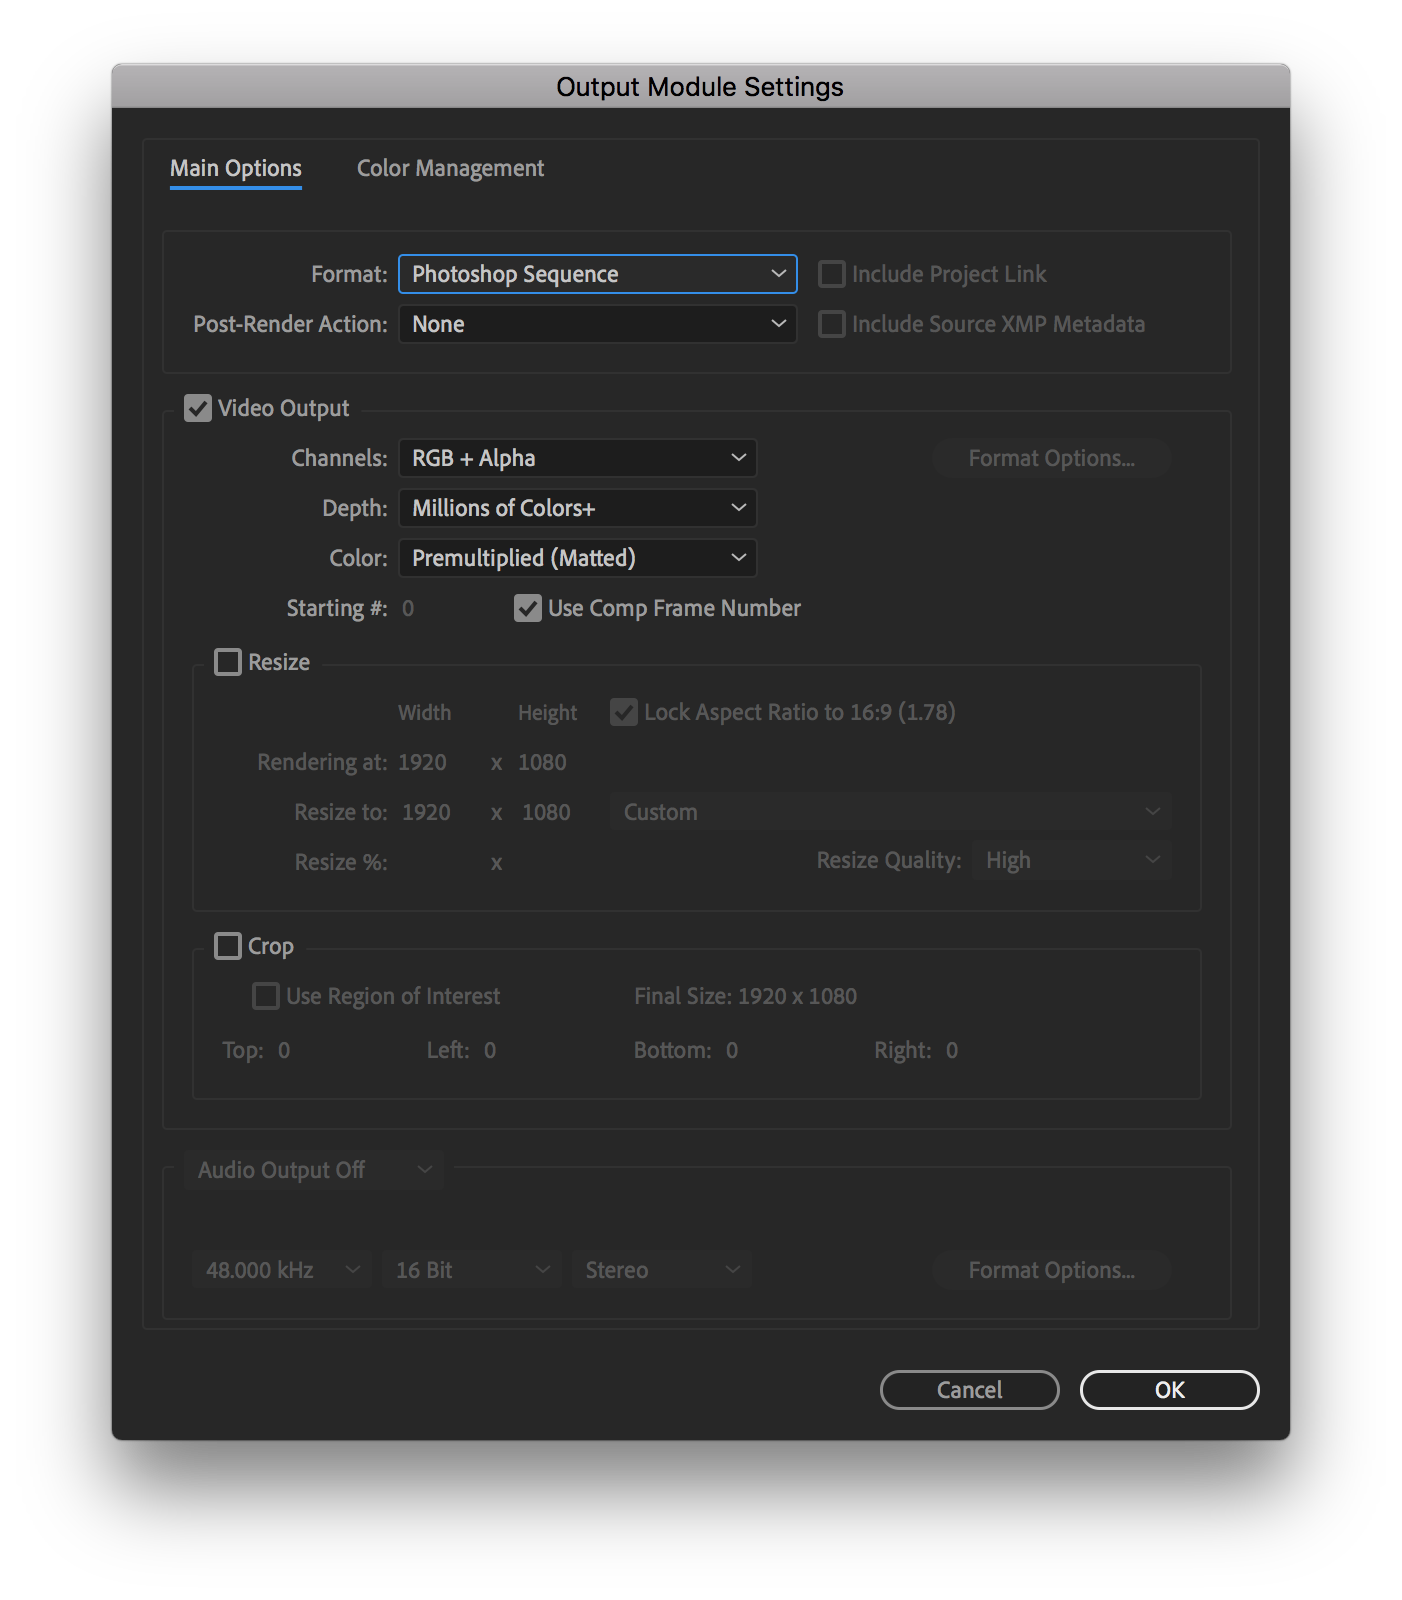Open the 48.000 kHz sample rate dropdown
Image resolution: width=1402 pixels, height=1600 pixels.
click(282, 1270)
